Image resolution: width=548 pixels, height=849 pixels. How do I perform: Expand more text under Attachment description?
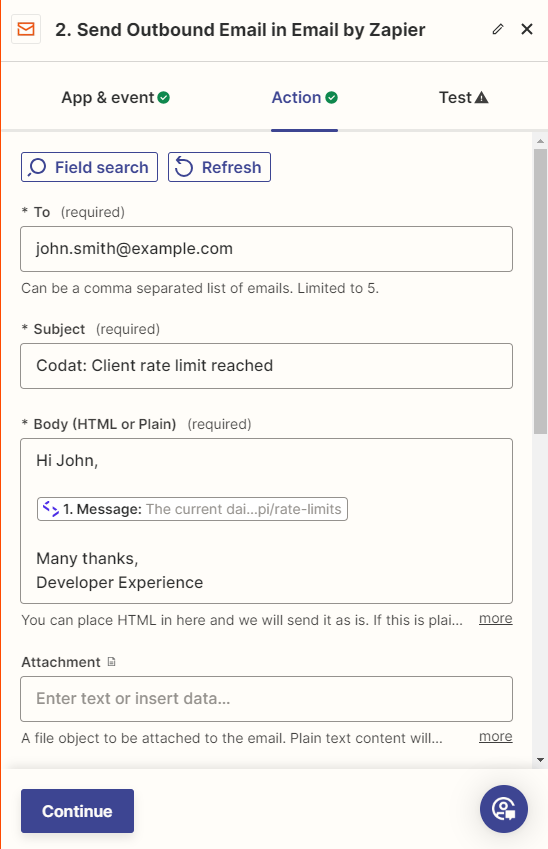point(495,736)
